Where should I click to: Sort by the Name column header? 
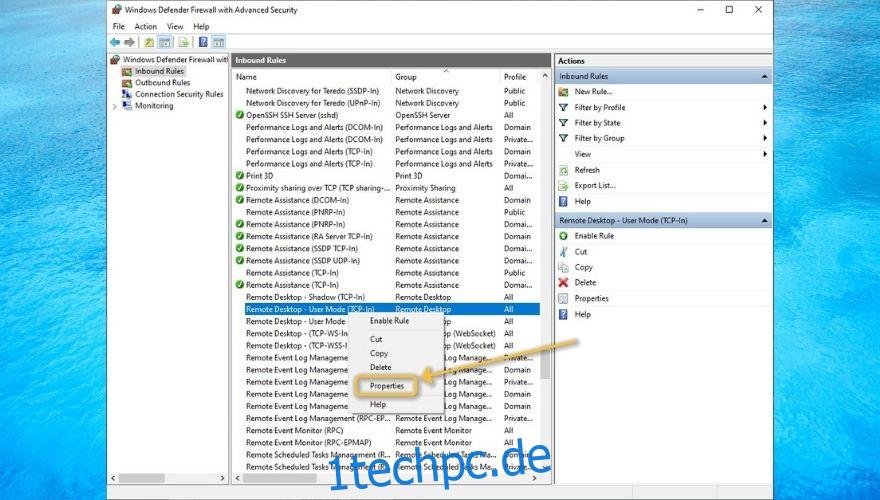point(246,77)
